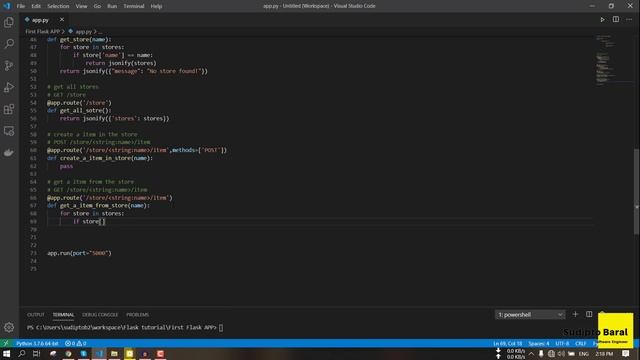This screenshot has height=360, width=640.
Task: Select the Python 3.7.6 64-bit interpreter status
Action: pos(37,343)
